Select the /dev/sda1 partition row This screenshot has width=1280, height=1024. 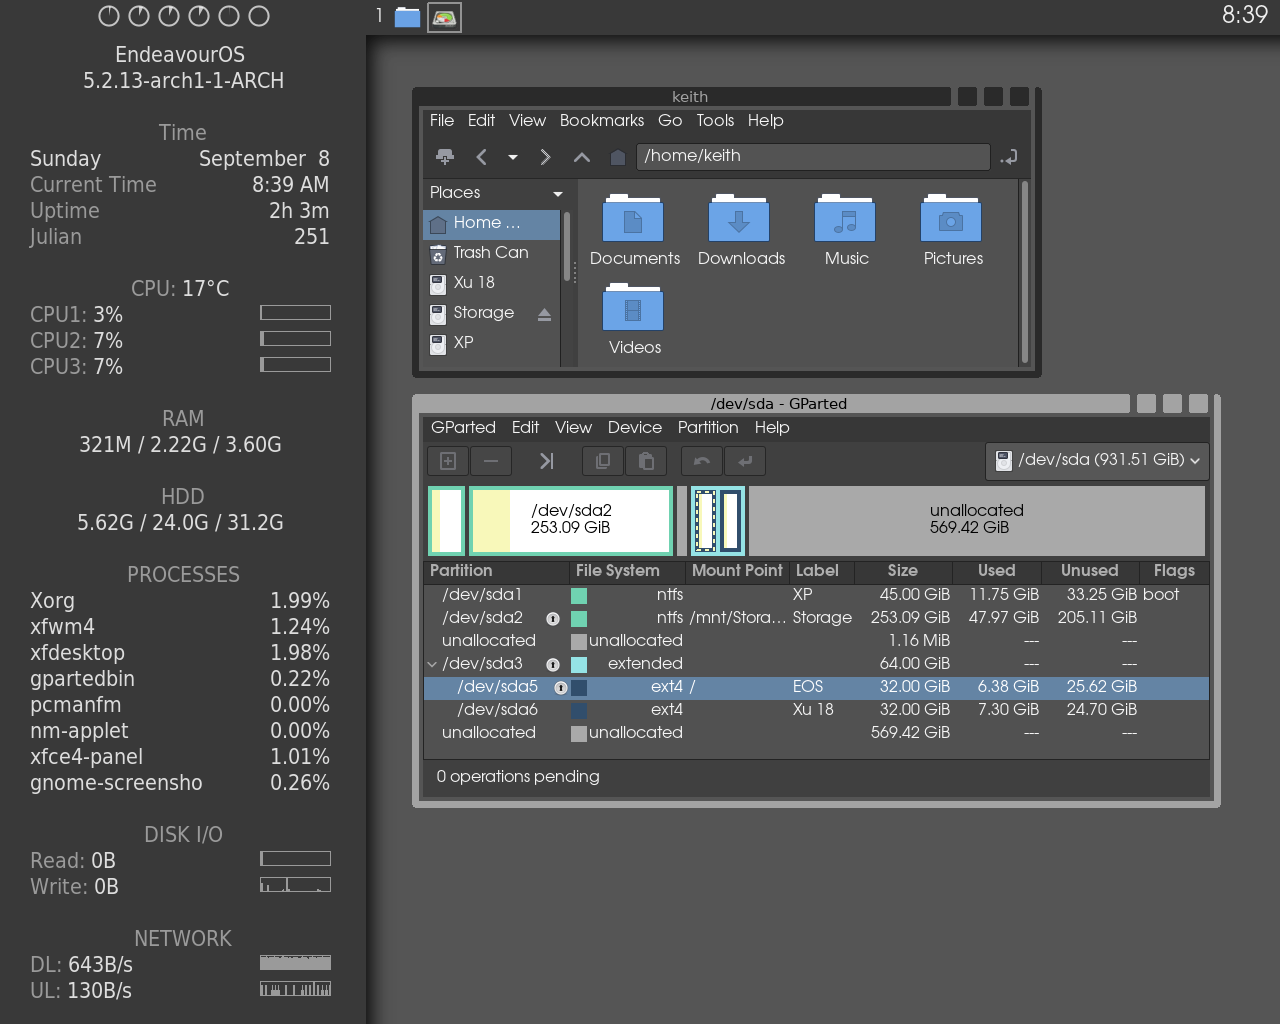point(816,595)
